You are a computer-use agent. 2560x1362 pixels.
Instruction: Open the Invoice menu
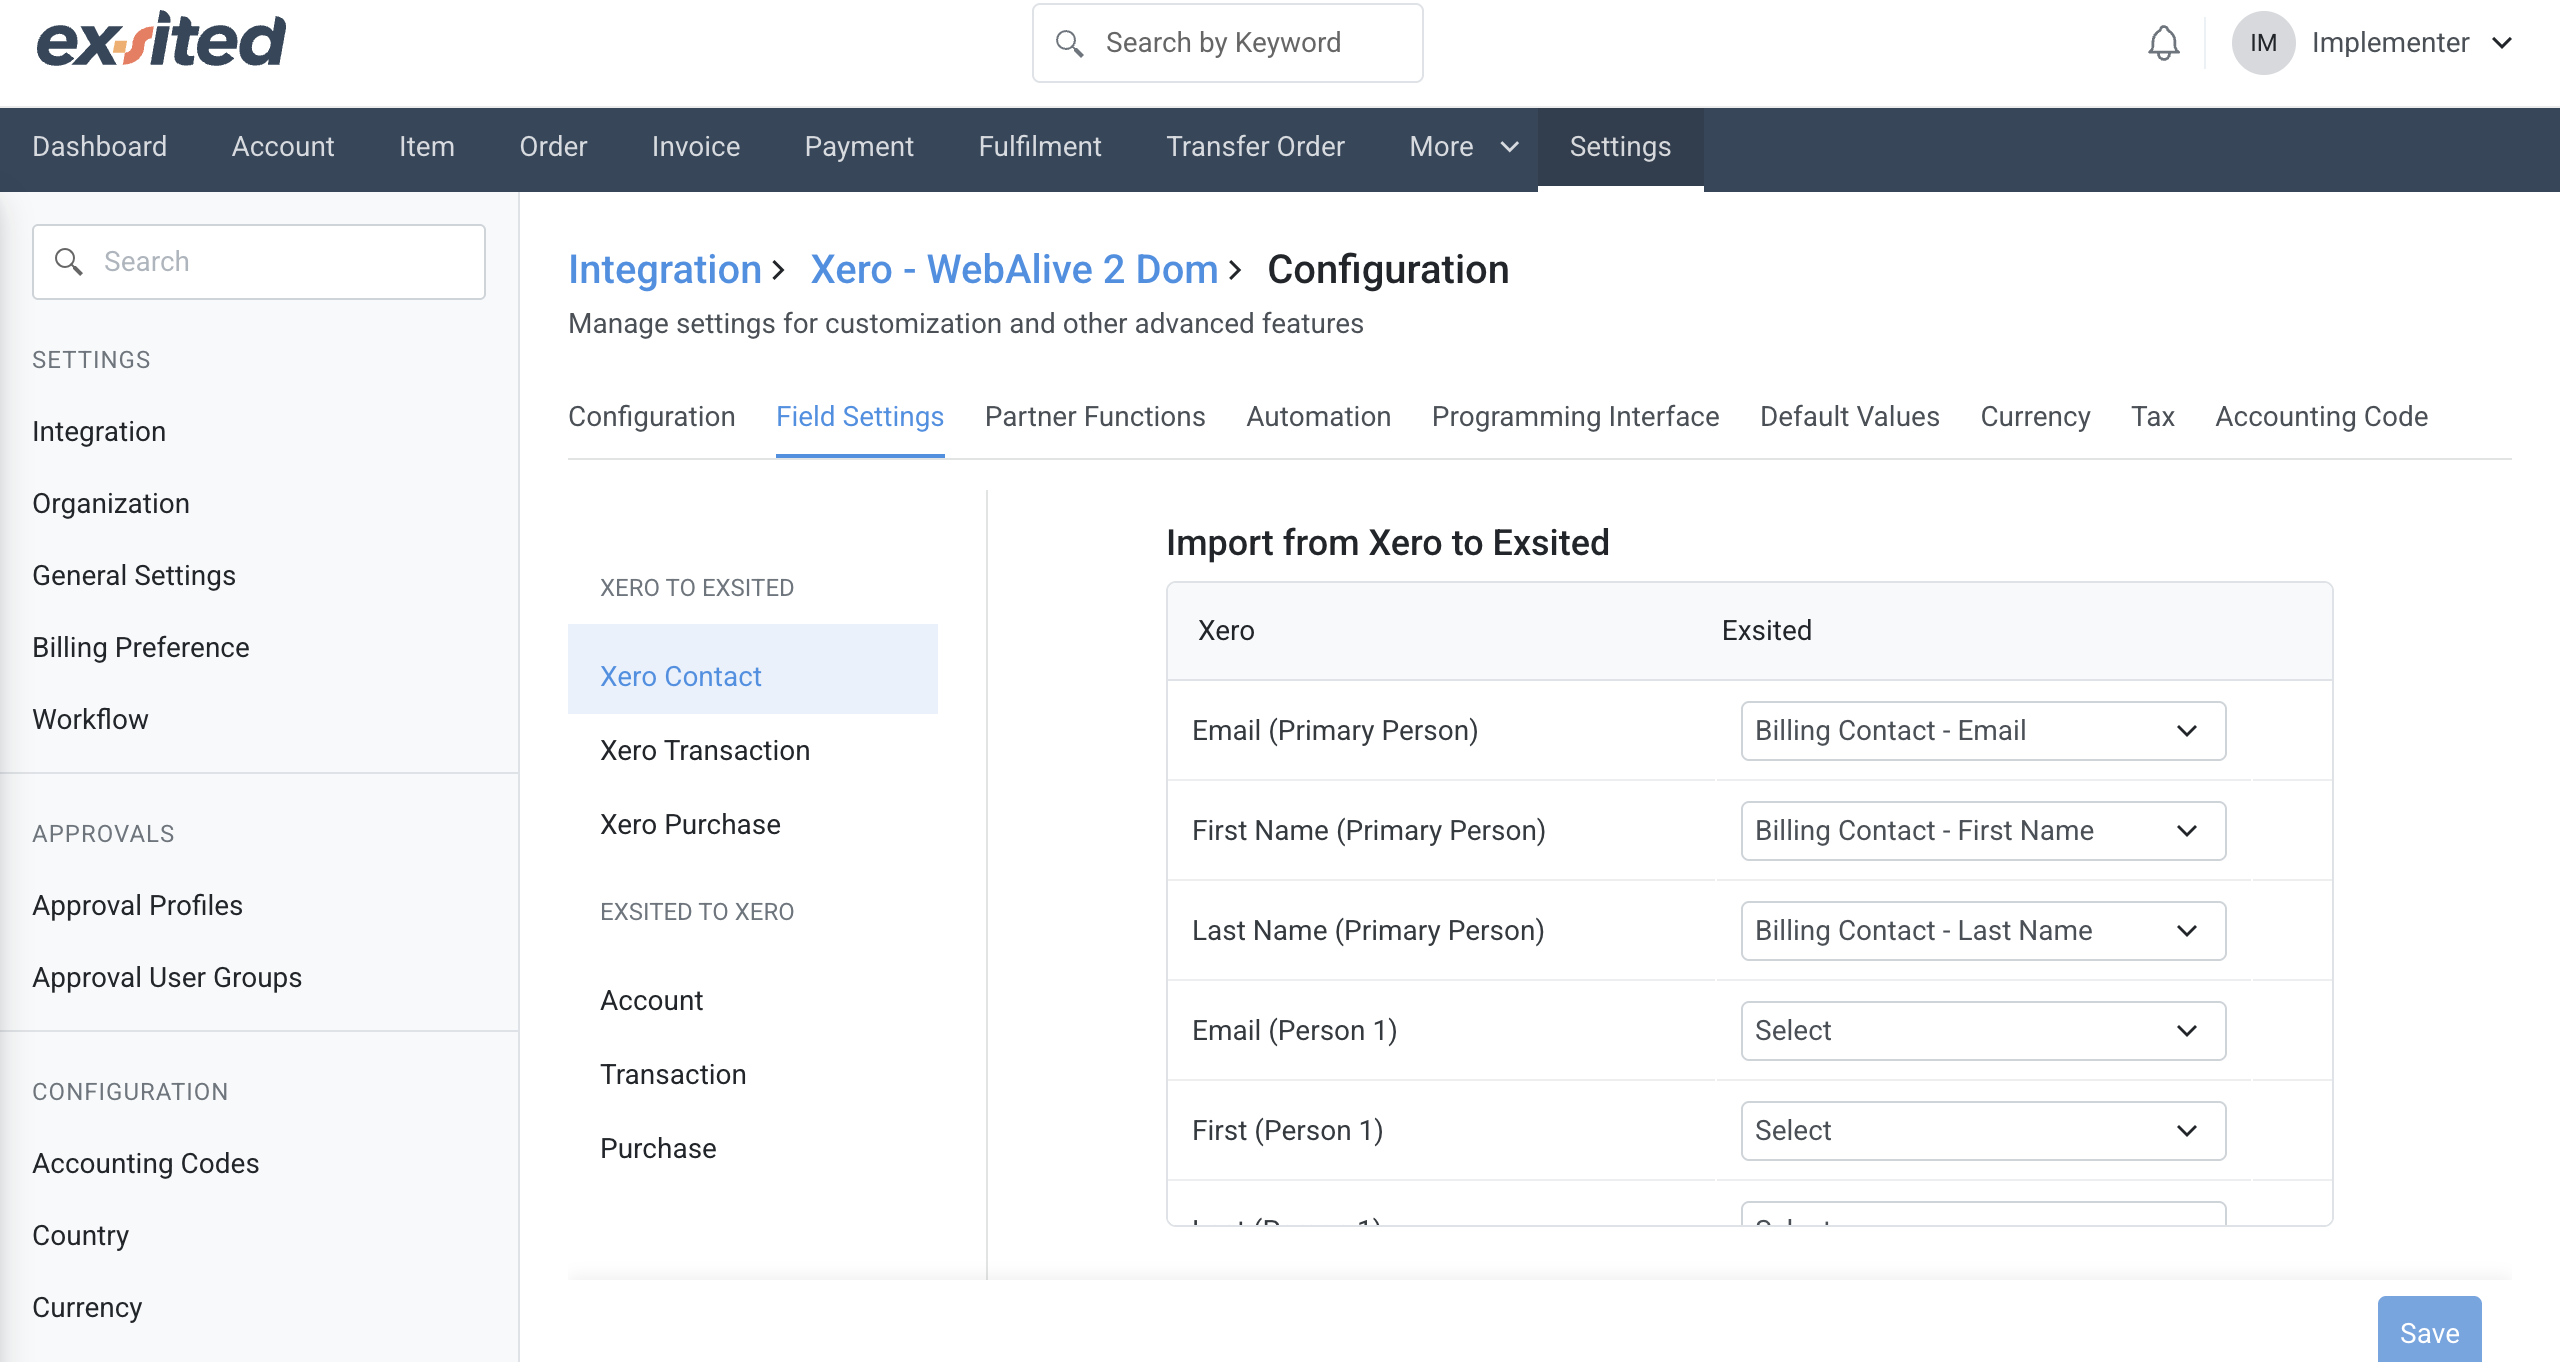pyautogui.click(x=696, y=147)
